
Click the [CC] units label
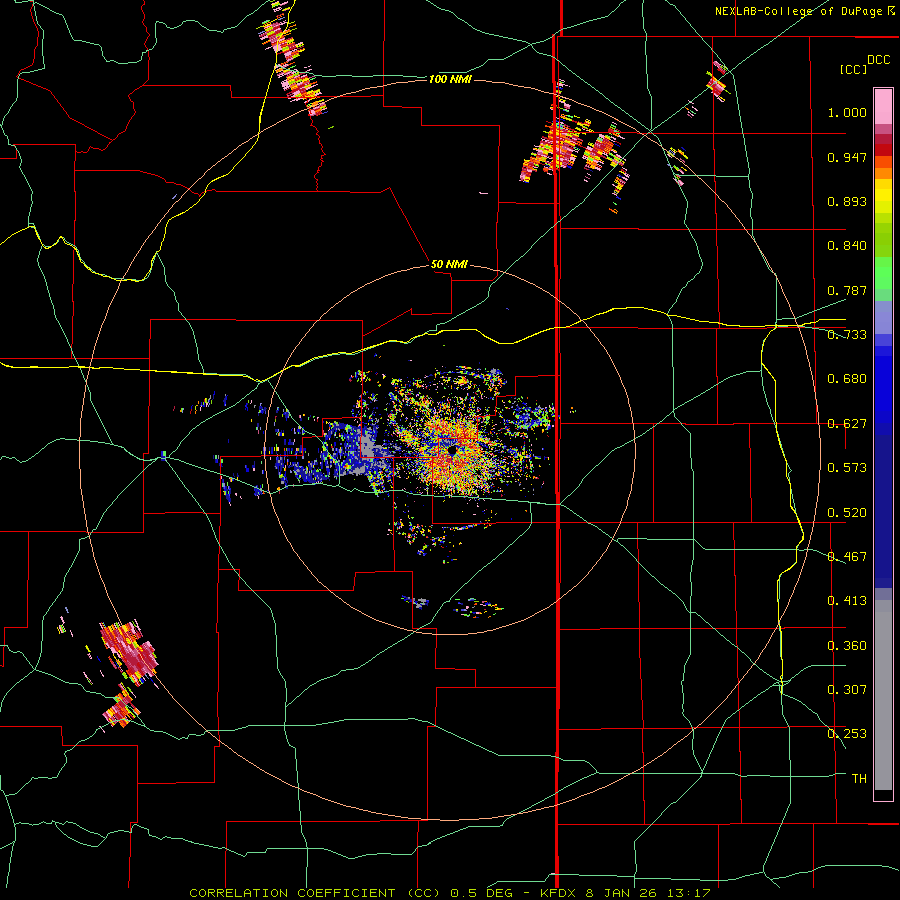pyautogui.click(x=853, y=69)
